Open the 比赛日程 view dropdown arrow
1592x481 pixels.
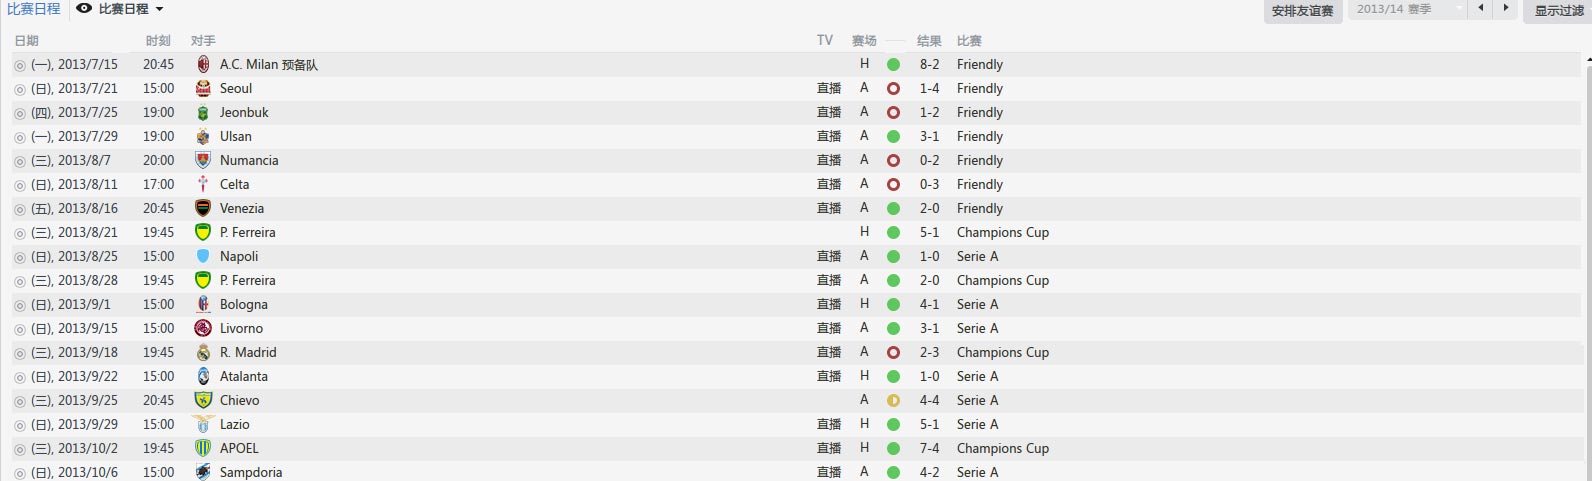point(160,9)
